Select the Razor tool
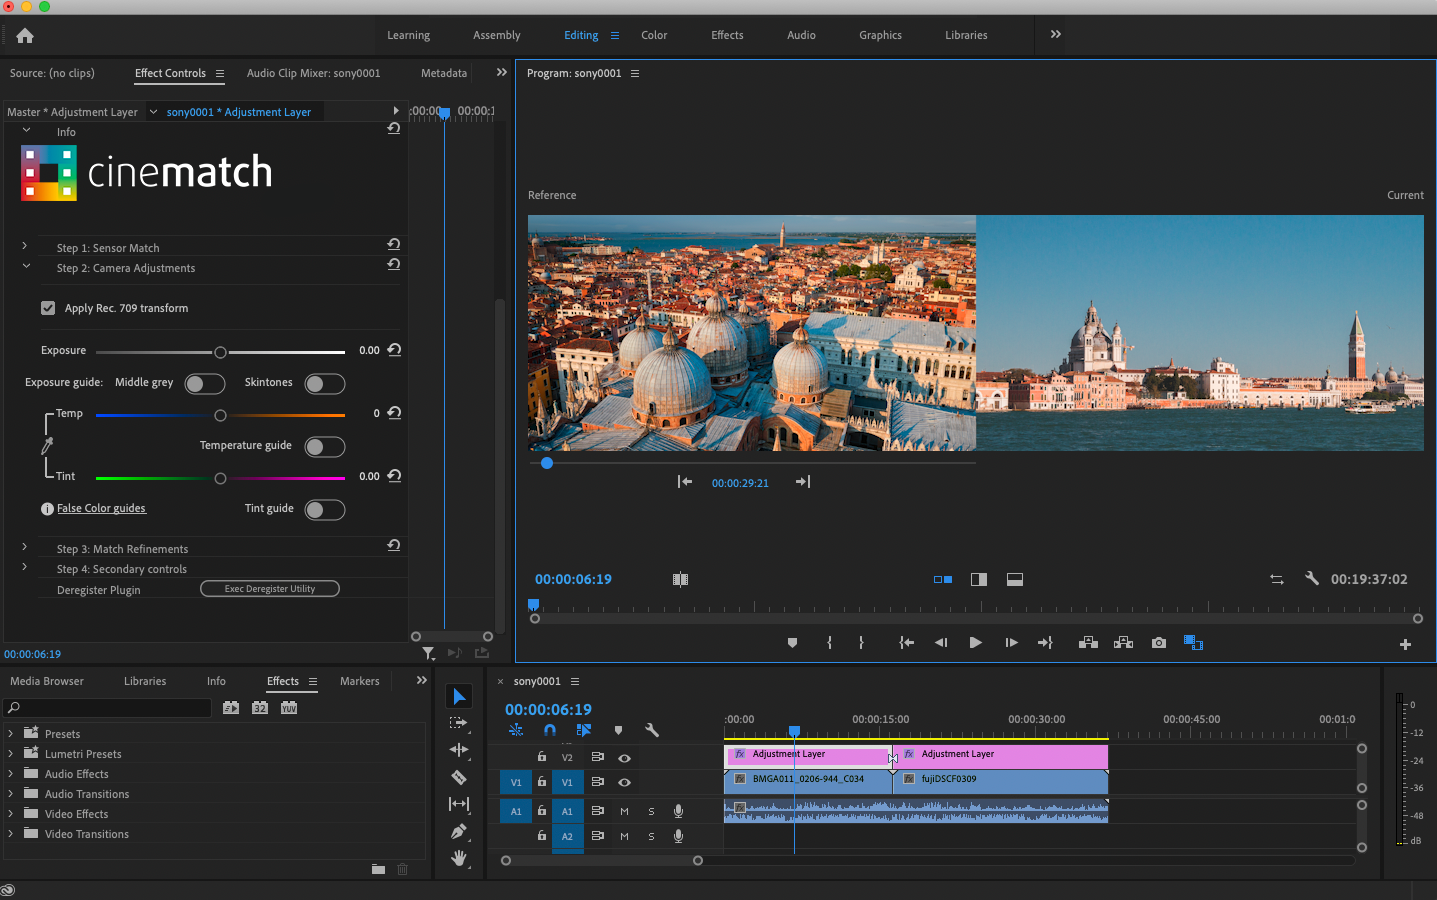This screenshot has height=900, width=1437. [459, 777]
